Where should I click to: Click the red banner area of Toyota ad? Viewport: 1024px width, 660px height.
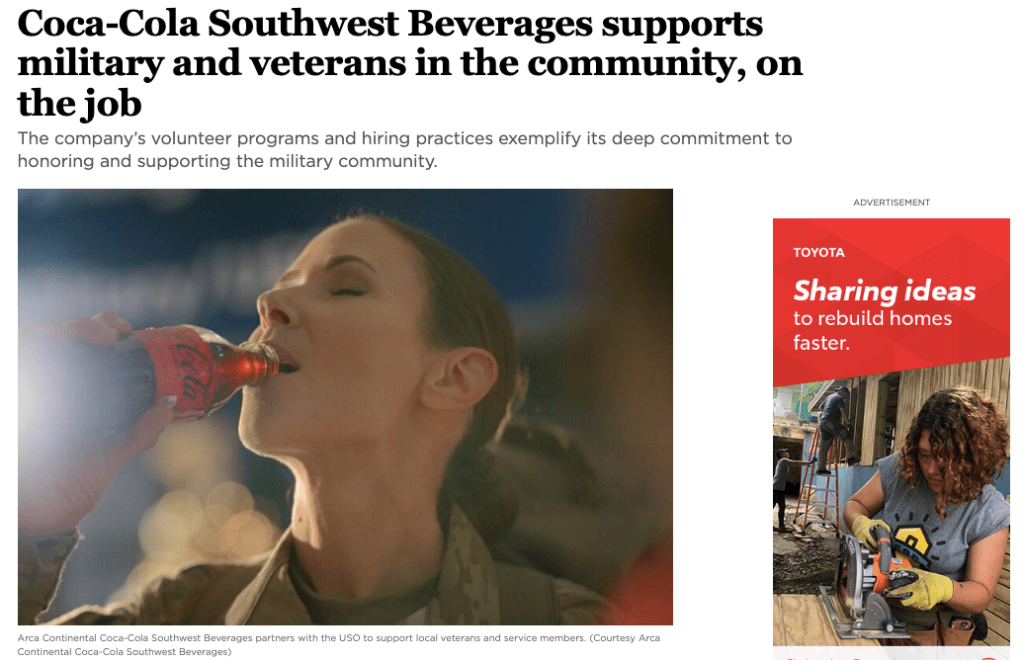(891, 300)
